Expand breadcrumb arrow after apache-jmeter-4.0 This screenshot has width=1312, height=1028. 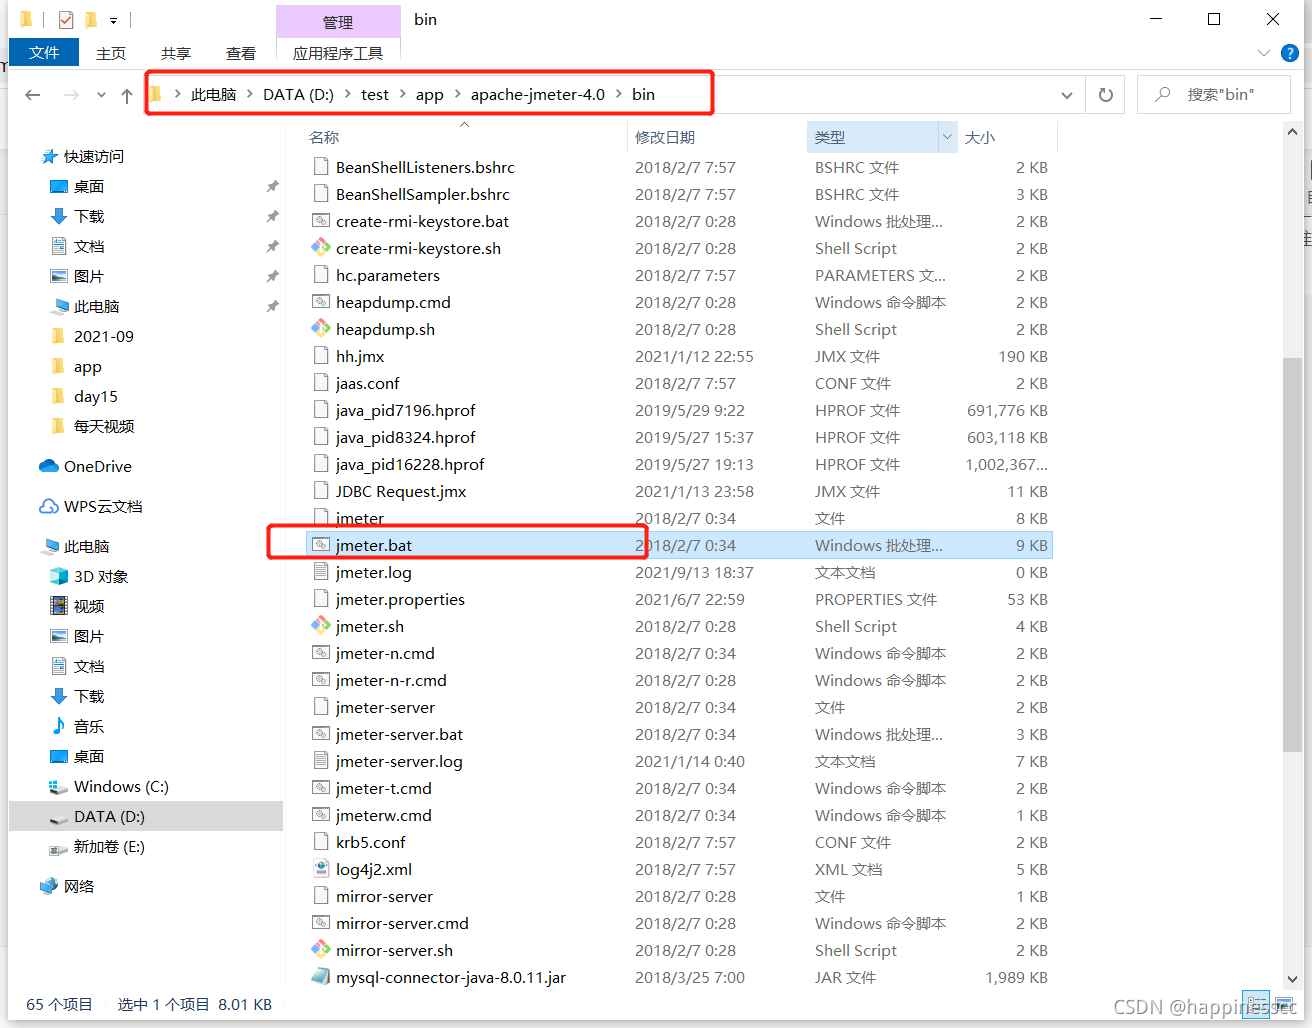(x=619, y=94)
